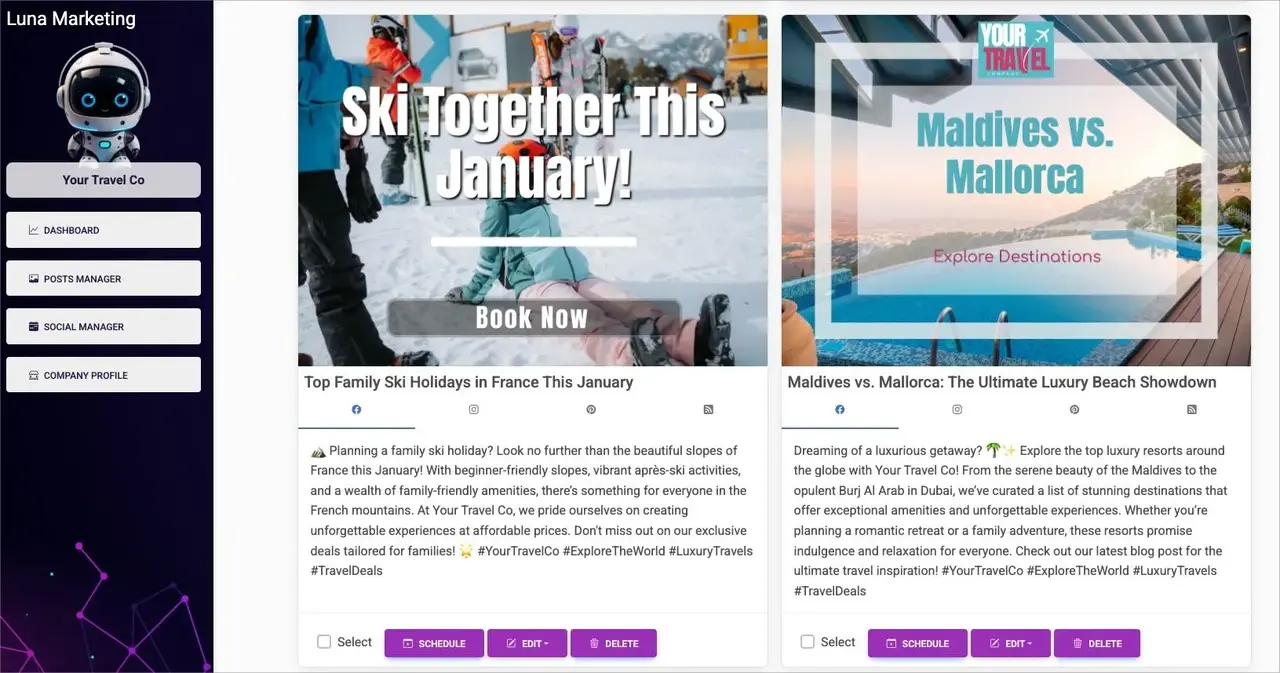The image size is (1280, 673).
Task: Open Social Manager from sidebar
Action: (x=103, y=326)
